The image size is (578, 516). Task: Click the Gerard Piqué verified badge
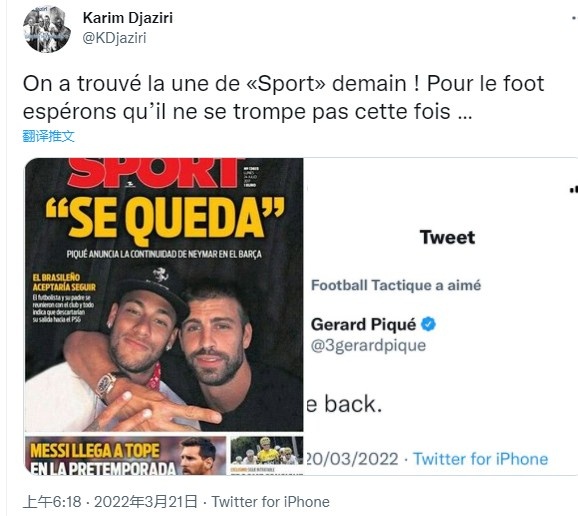[x=428, y=324]
